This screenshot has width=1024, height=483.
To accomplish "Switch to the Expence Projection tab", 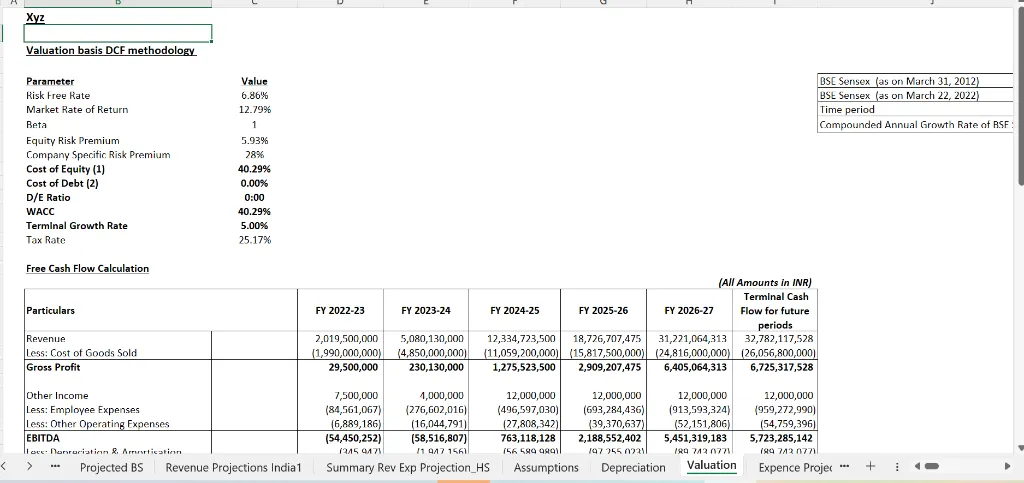I will pos(793,467).
